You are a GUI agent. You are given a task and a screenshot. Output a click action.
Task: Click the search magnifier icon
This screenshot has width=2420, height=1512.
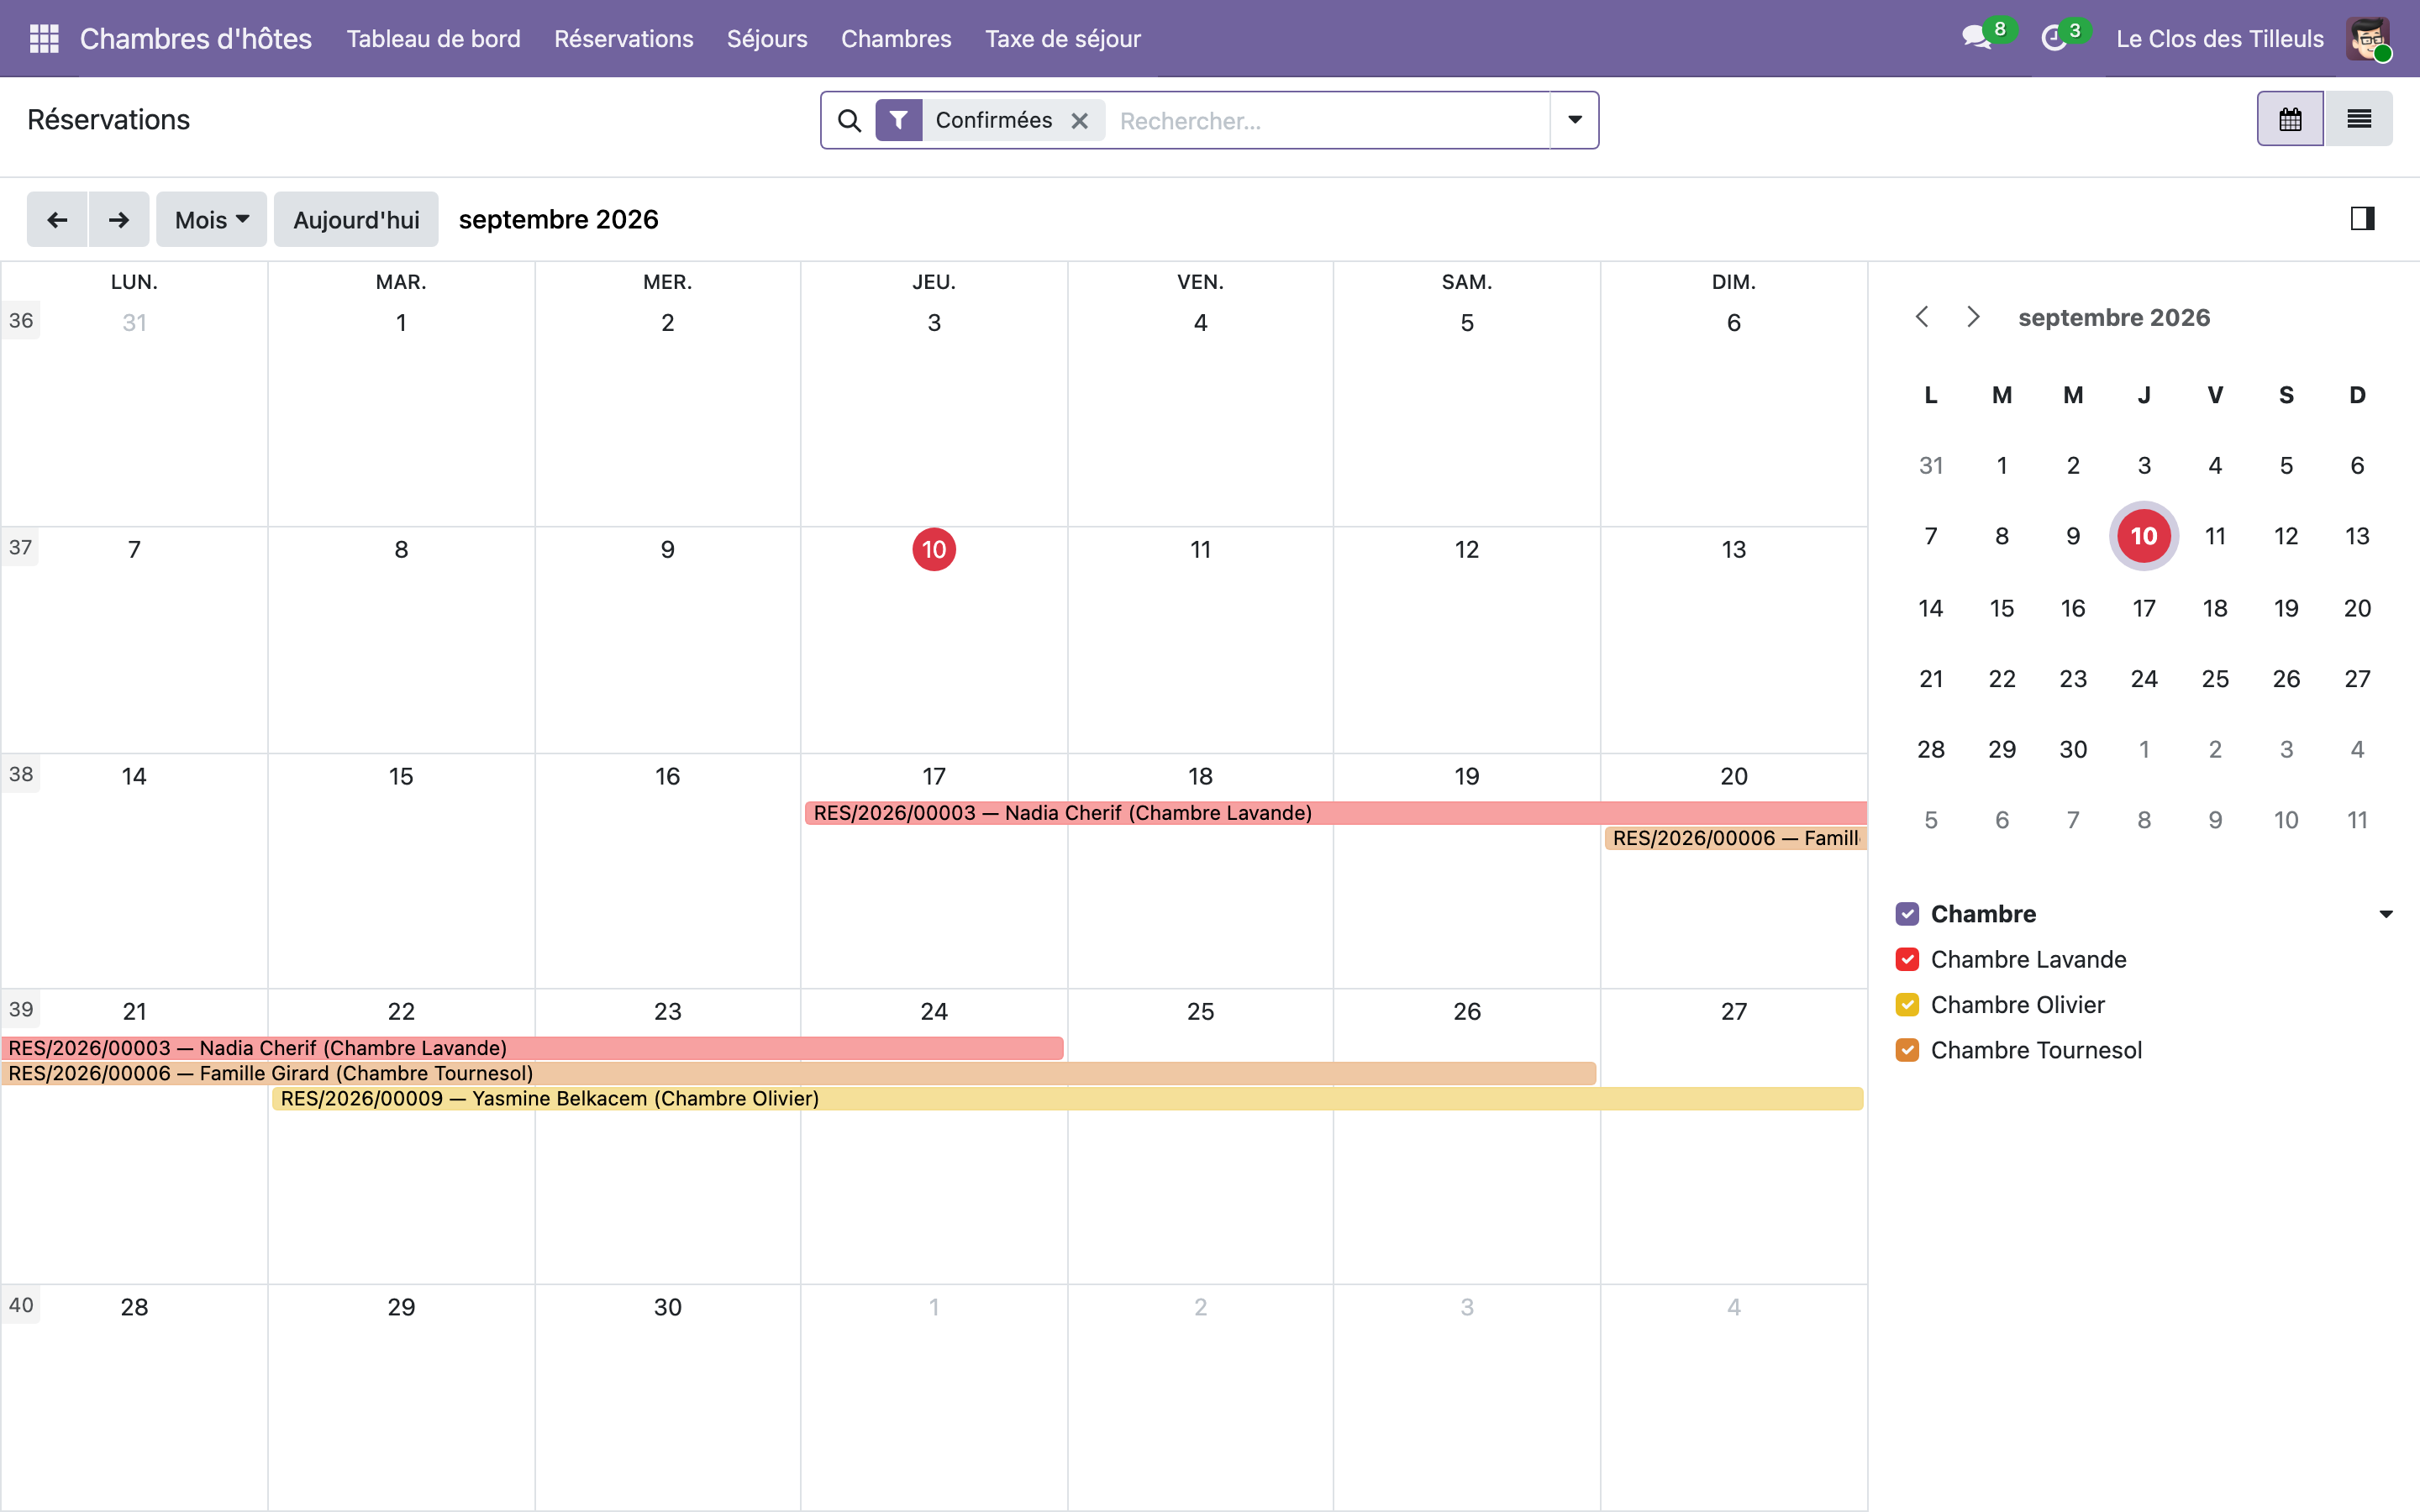849,120
